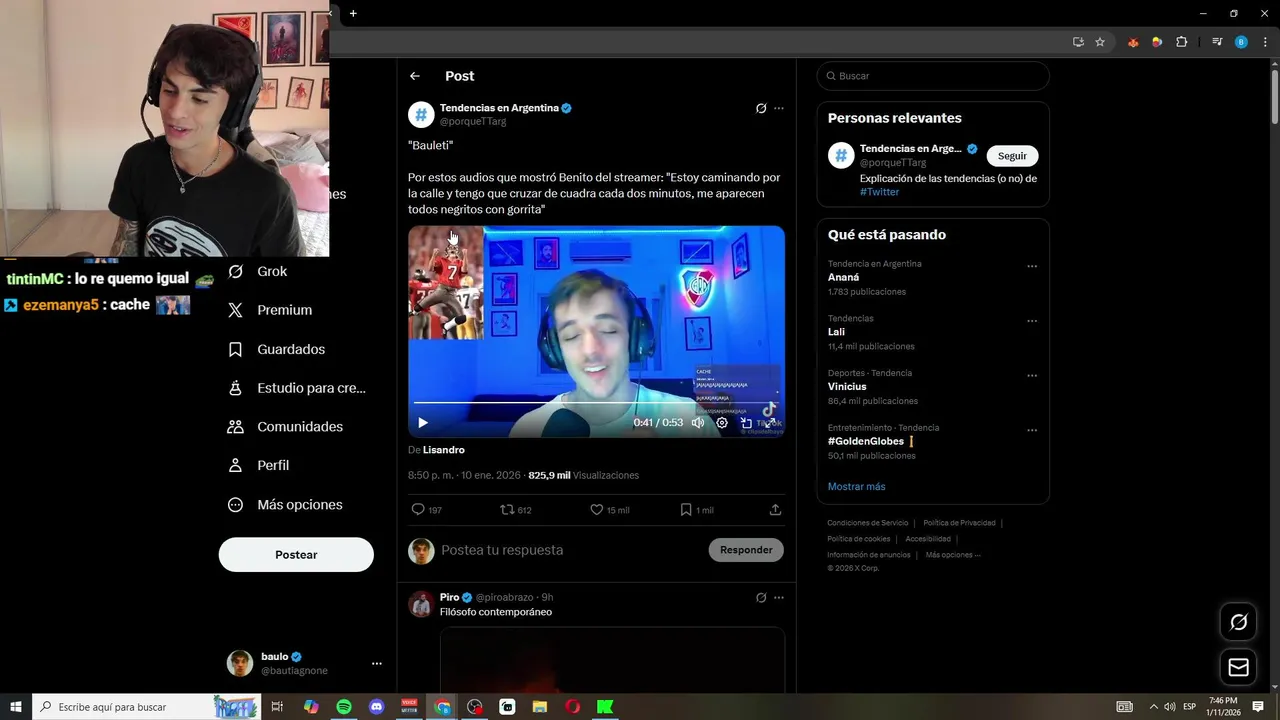This screenshot has width=1280, height=720.
Task: Go to Comunidades
Action: point(285,427)
